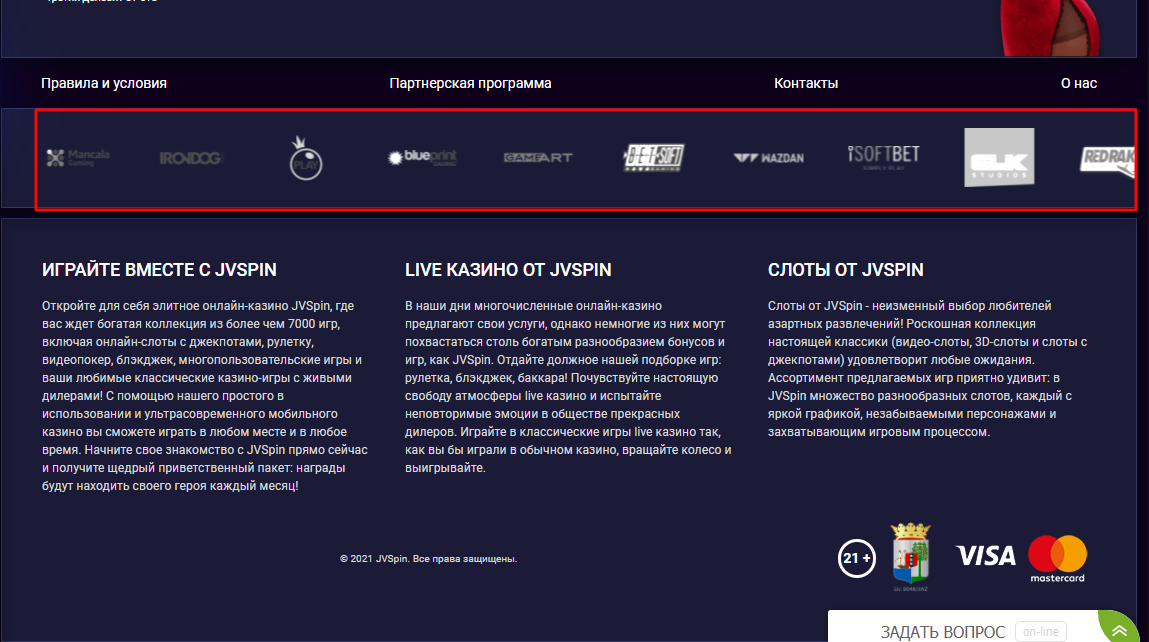Click the ELK Studios logo

(x=999, y=158)
